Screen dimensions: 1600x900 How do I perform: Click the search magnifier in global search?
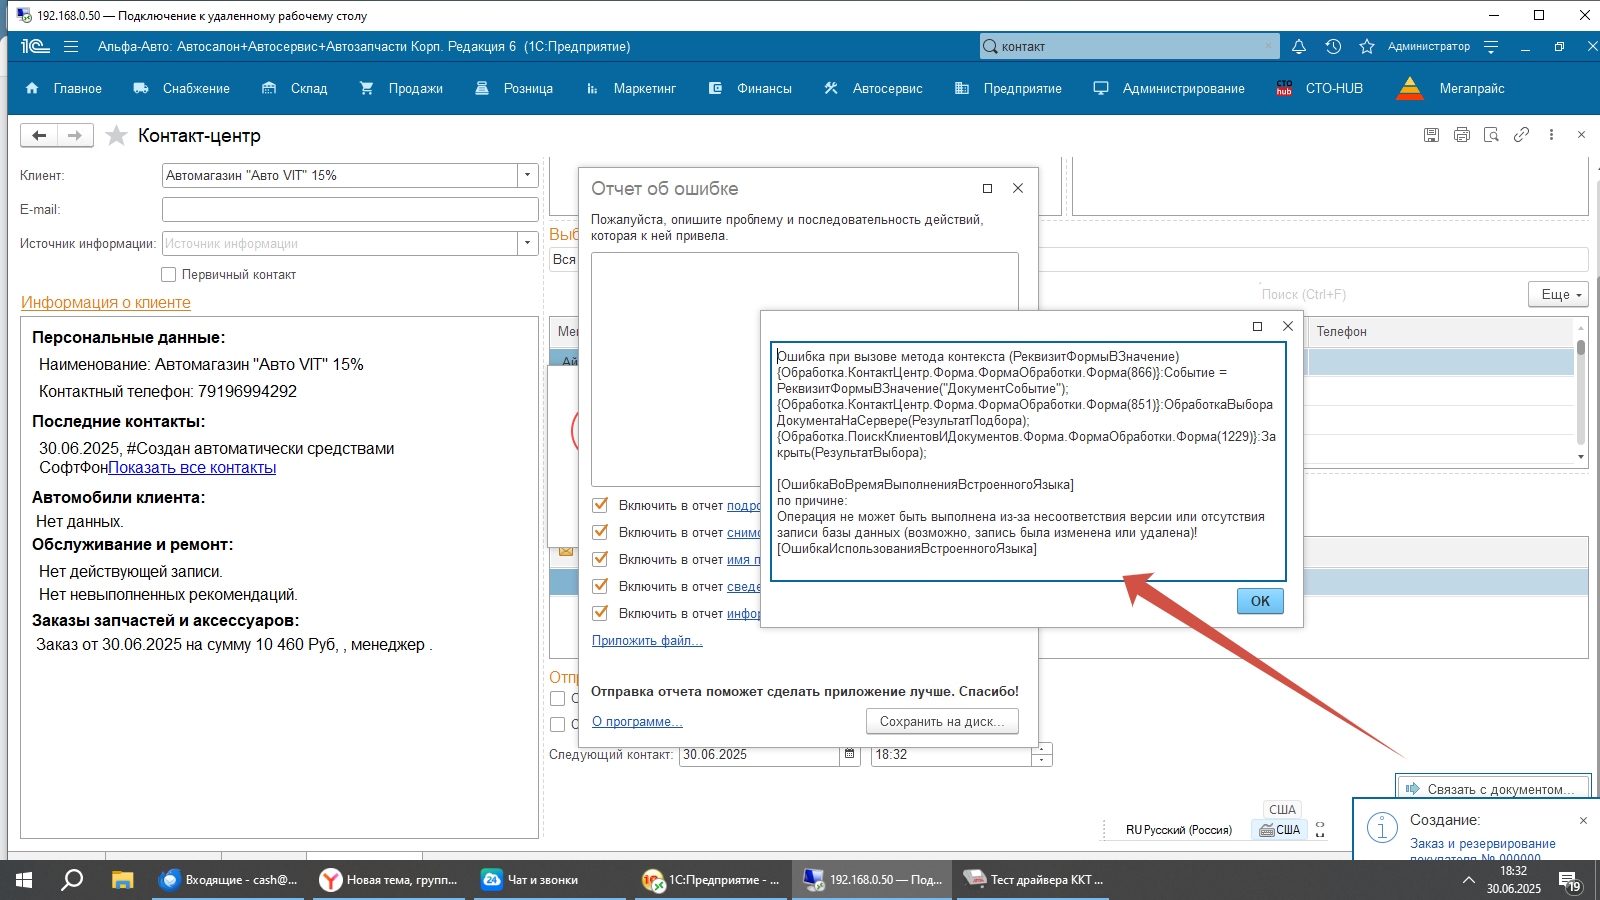[x=990, y=46]
